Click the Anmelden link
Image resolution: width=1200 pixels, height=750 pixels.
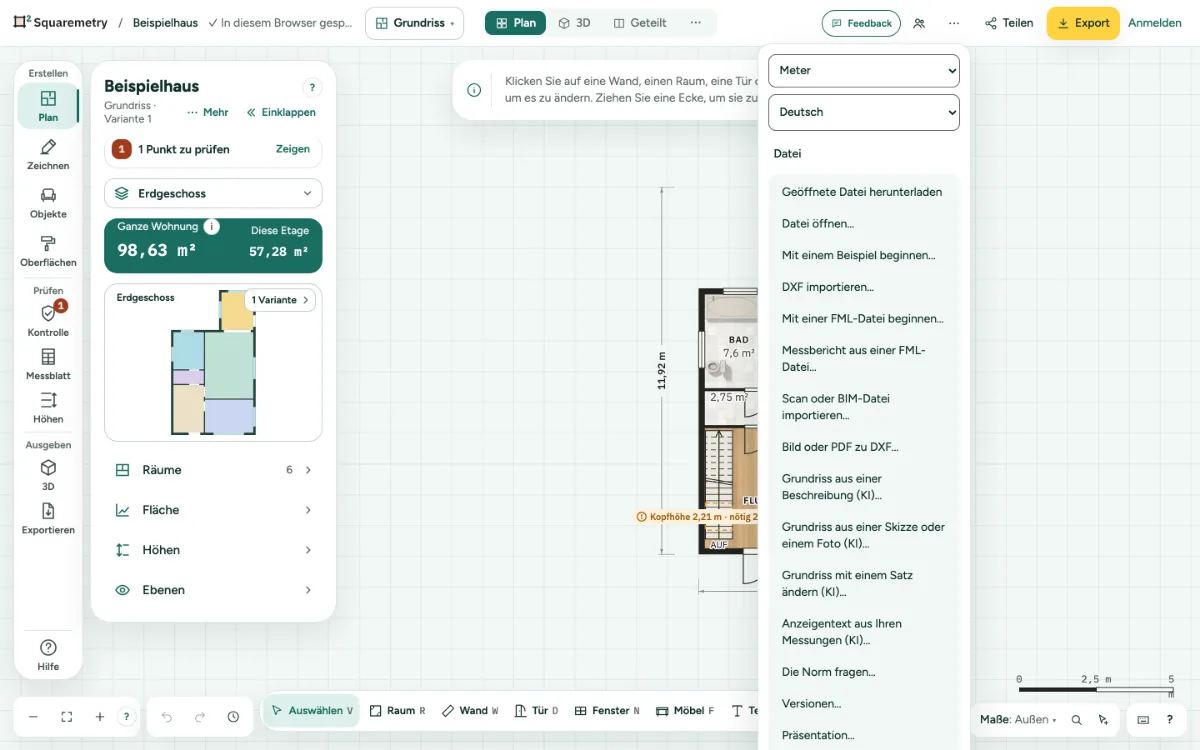click(x=1155, y=23)
